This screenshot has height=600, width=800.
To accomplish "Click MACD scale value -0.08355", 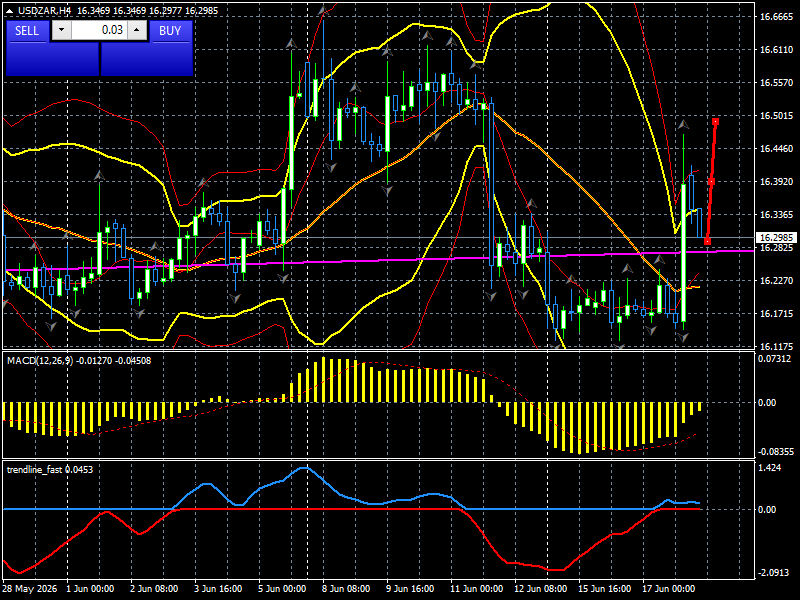I will (x=776, y=452).
